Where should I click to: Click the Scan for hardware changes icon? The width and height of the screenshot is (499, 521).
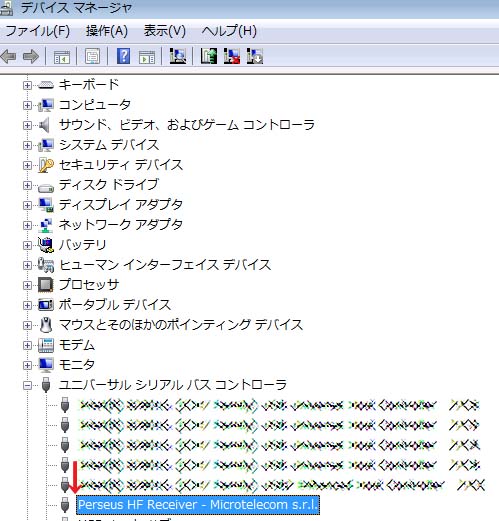pyautogui.click(x=178, y=56)
